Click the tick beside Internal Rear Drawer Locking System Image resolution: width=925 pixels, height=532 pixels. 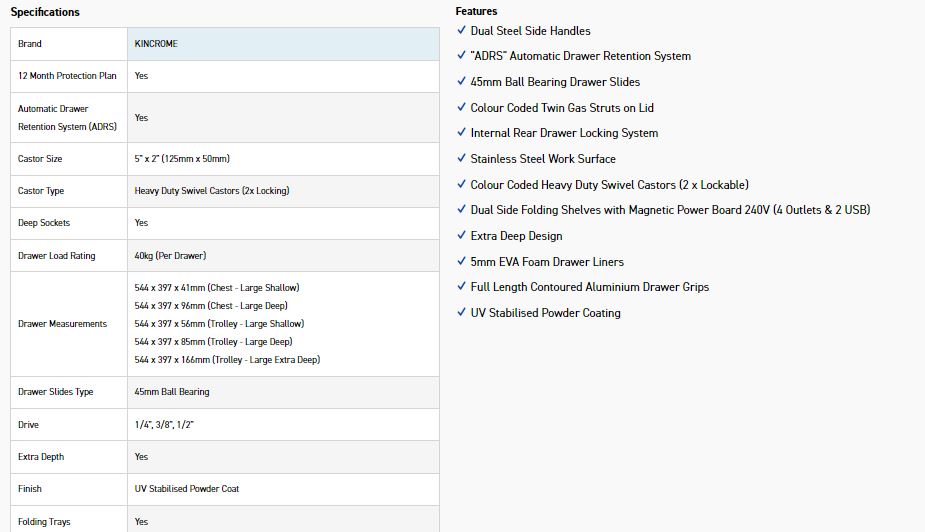pyautogui.click(x=461, y=133)
